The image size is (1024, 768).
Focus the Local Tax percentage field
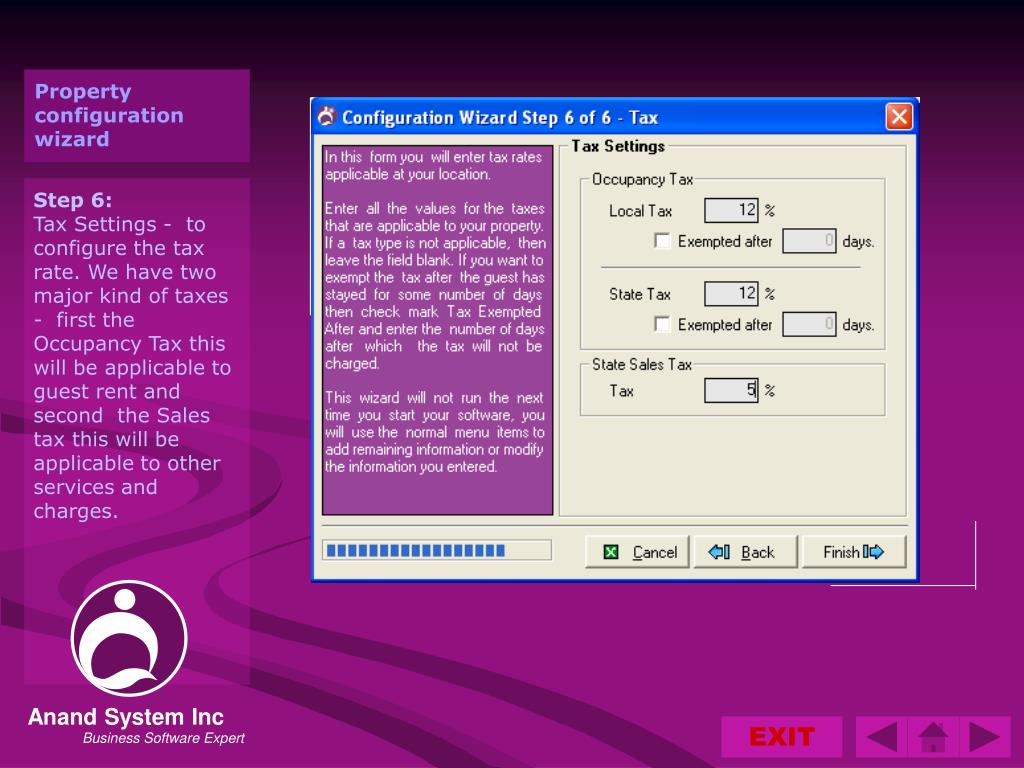731,210
